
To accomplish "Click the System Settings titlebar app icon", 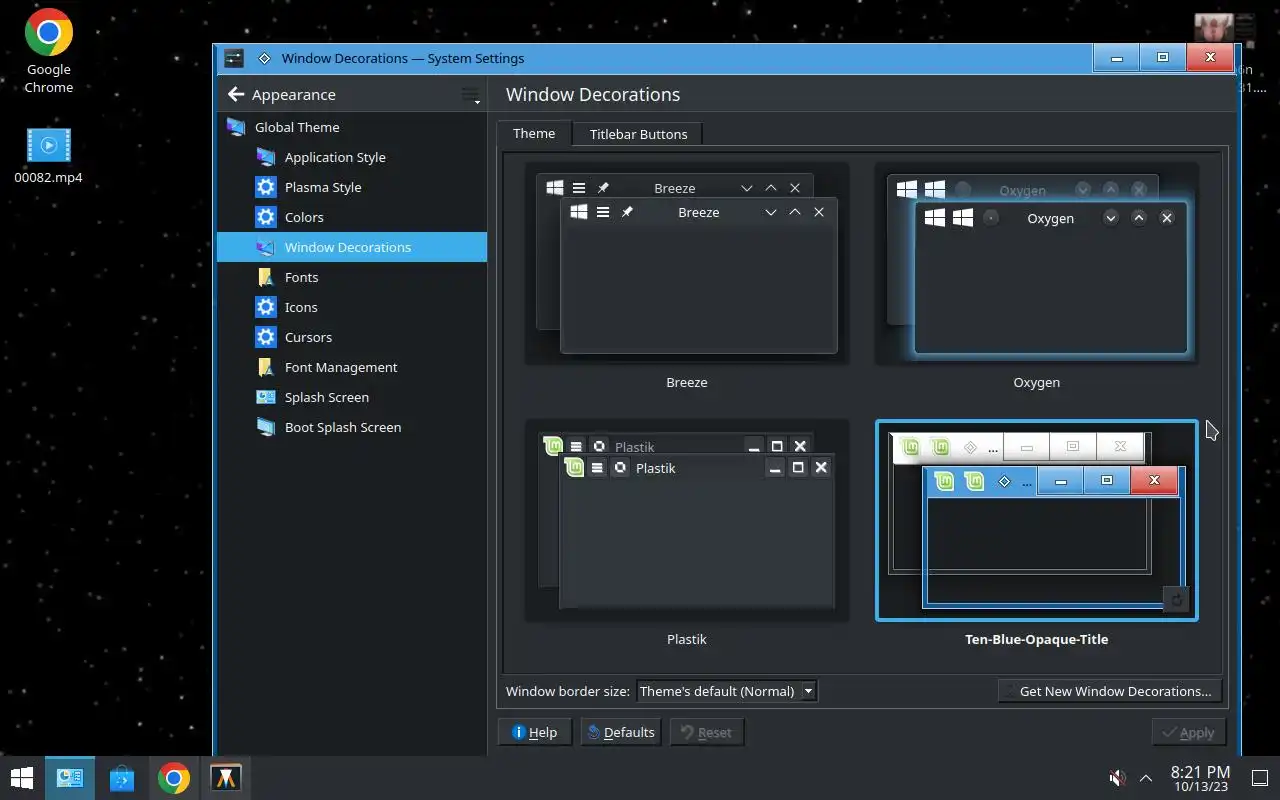I will 233,58.
